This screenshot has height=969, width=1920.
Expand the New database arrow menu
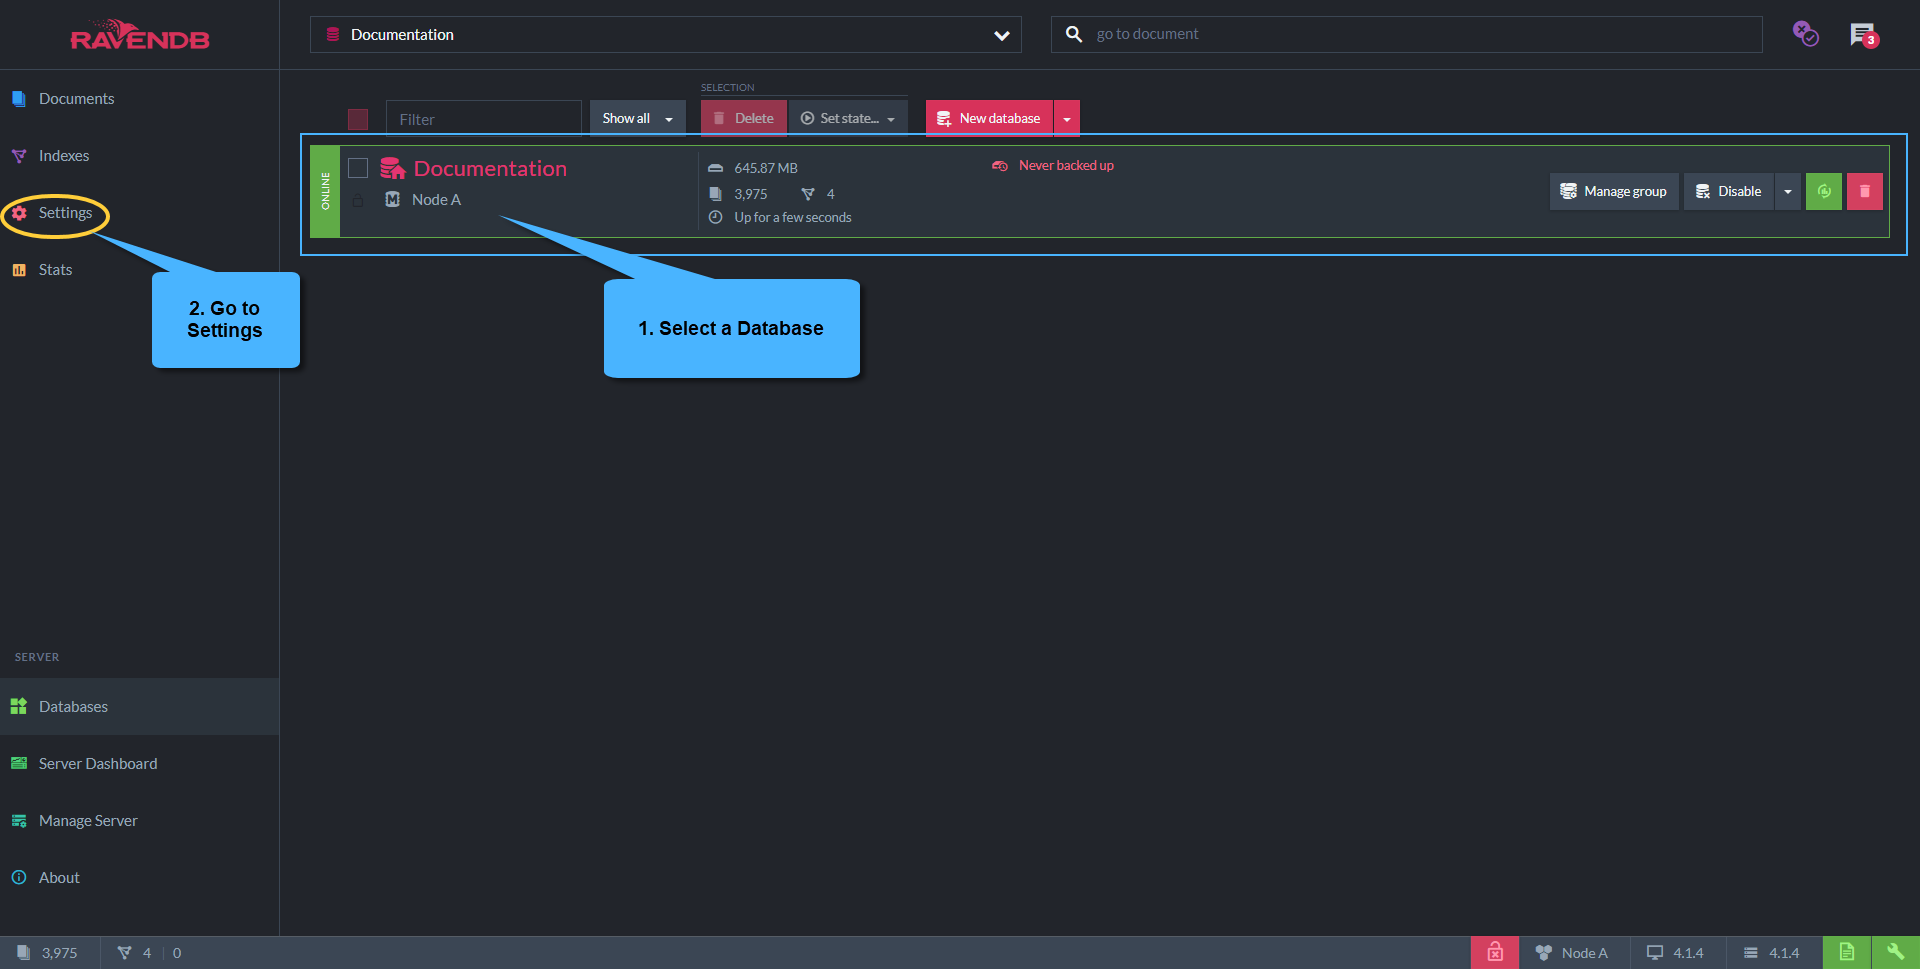(x=1067, y=118)
